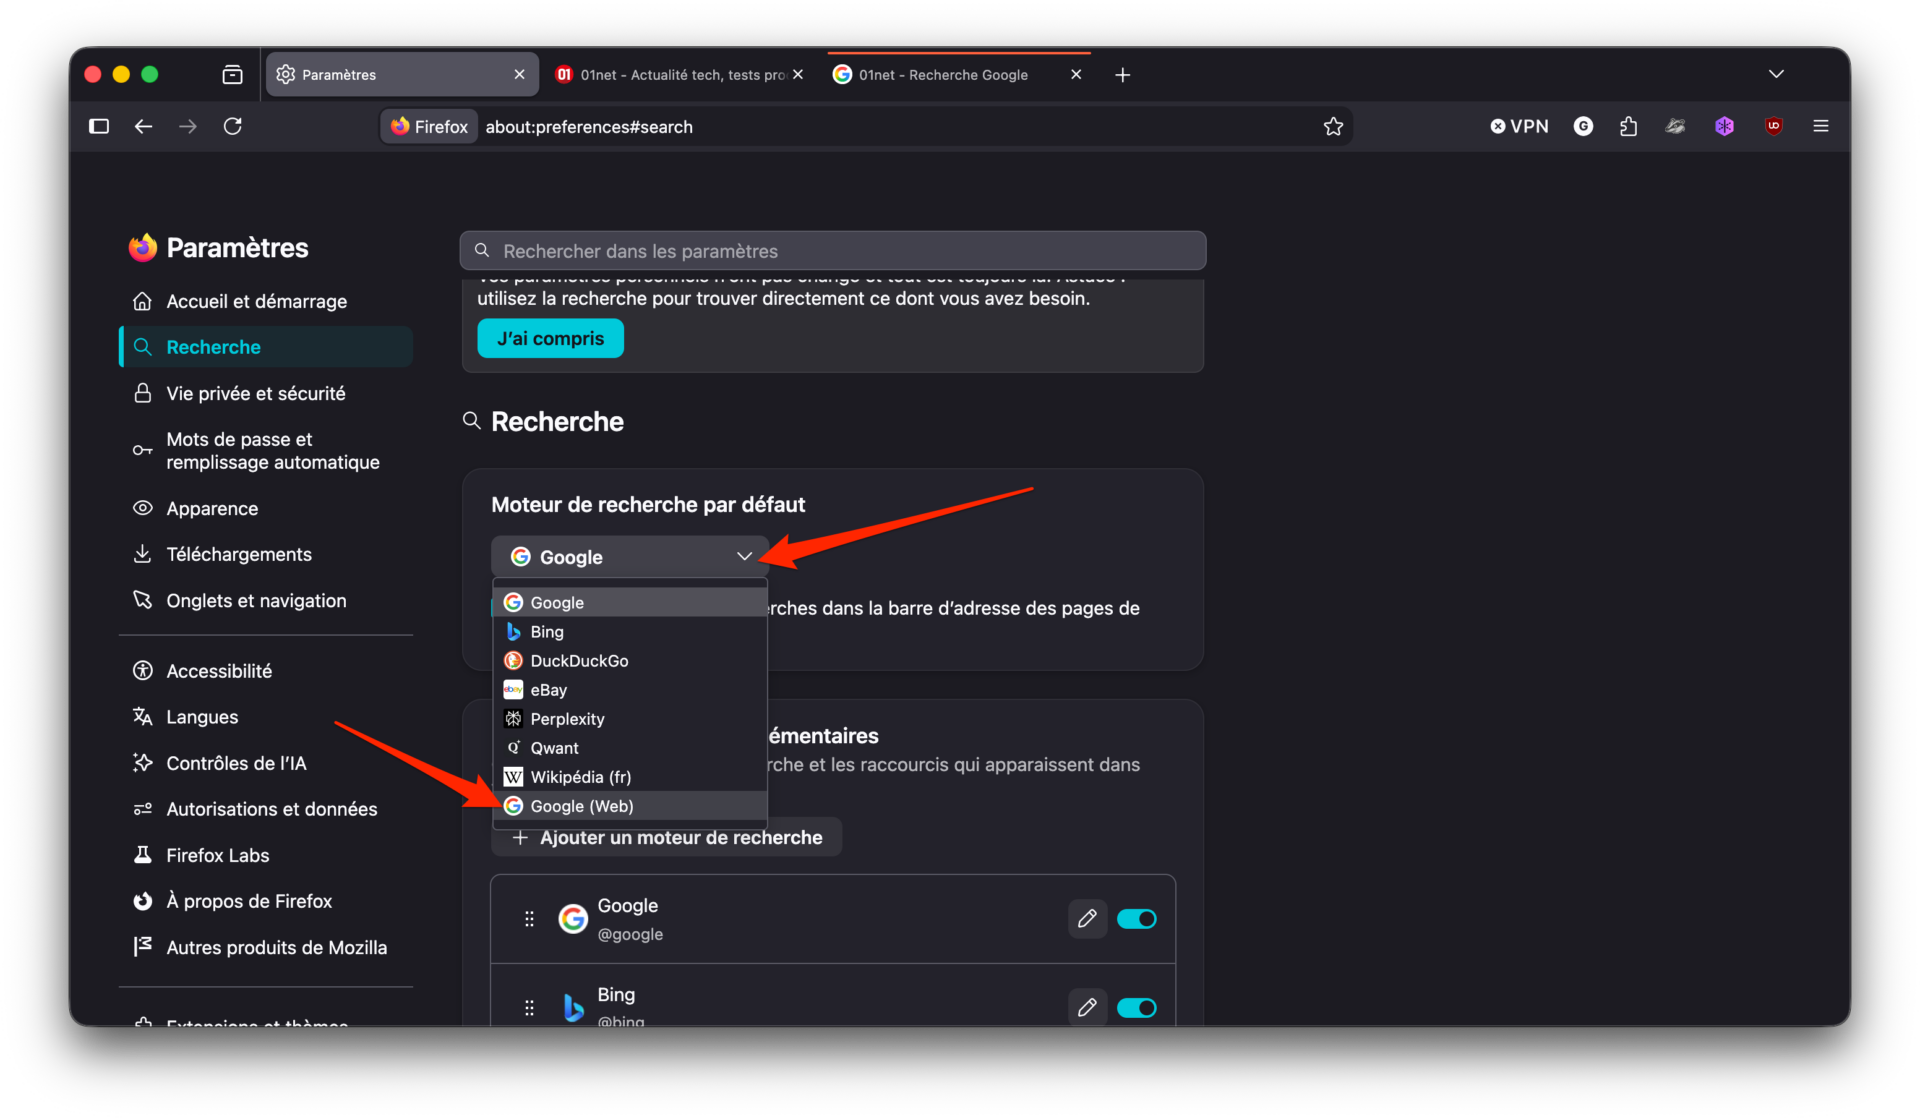Viewport: 1920px width, 1118px height.
Task: Reload the current page
Action: click(x=233, y=126)
